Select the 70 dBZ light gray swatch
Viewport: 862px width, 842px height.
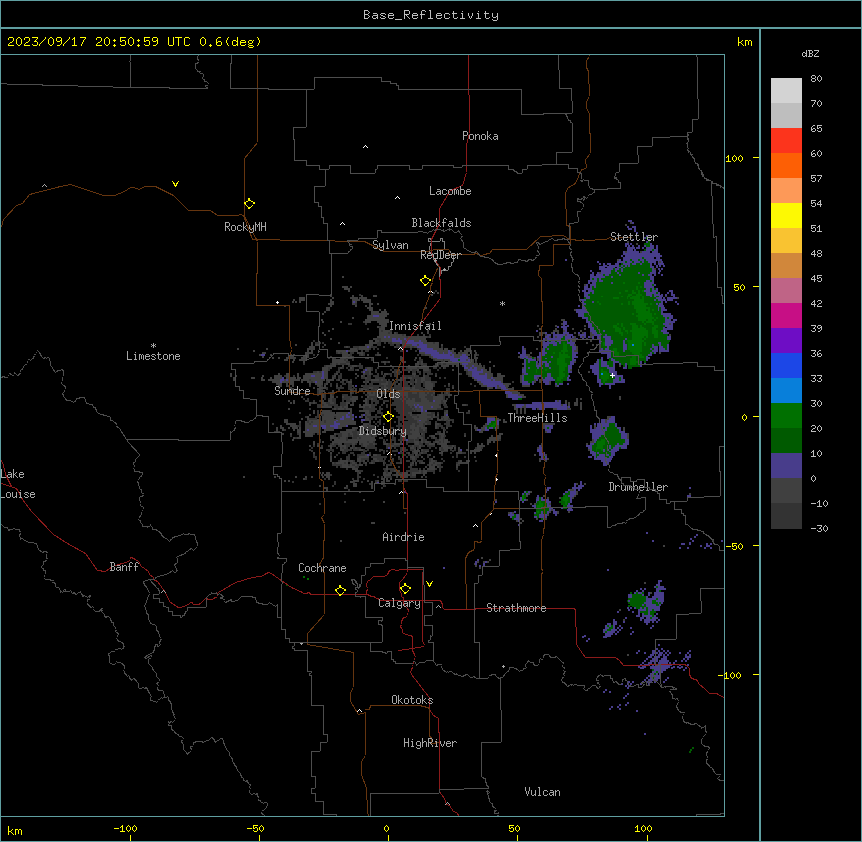click(786, 91)
